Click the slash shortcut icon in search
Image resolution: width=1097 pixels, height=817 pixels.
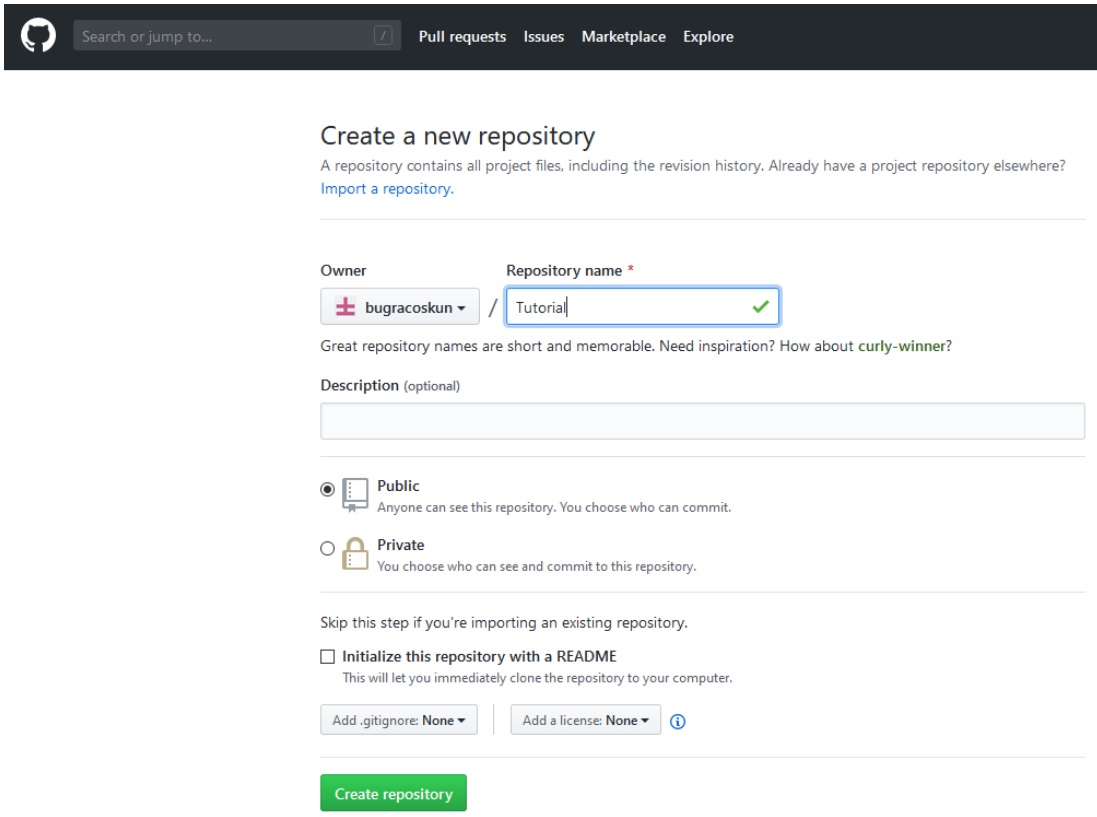click(383, 37)
